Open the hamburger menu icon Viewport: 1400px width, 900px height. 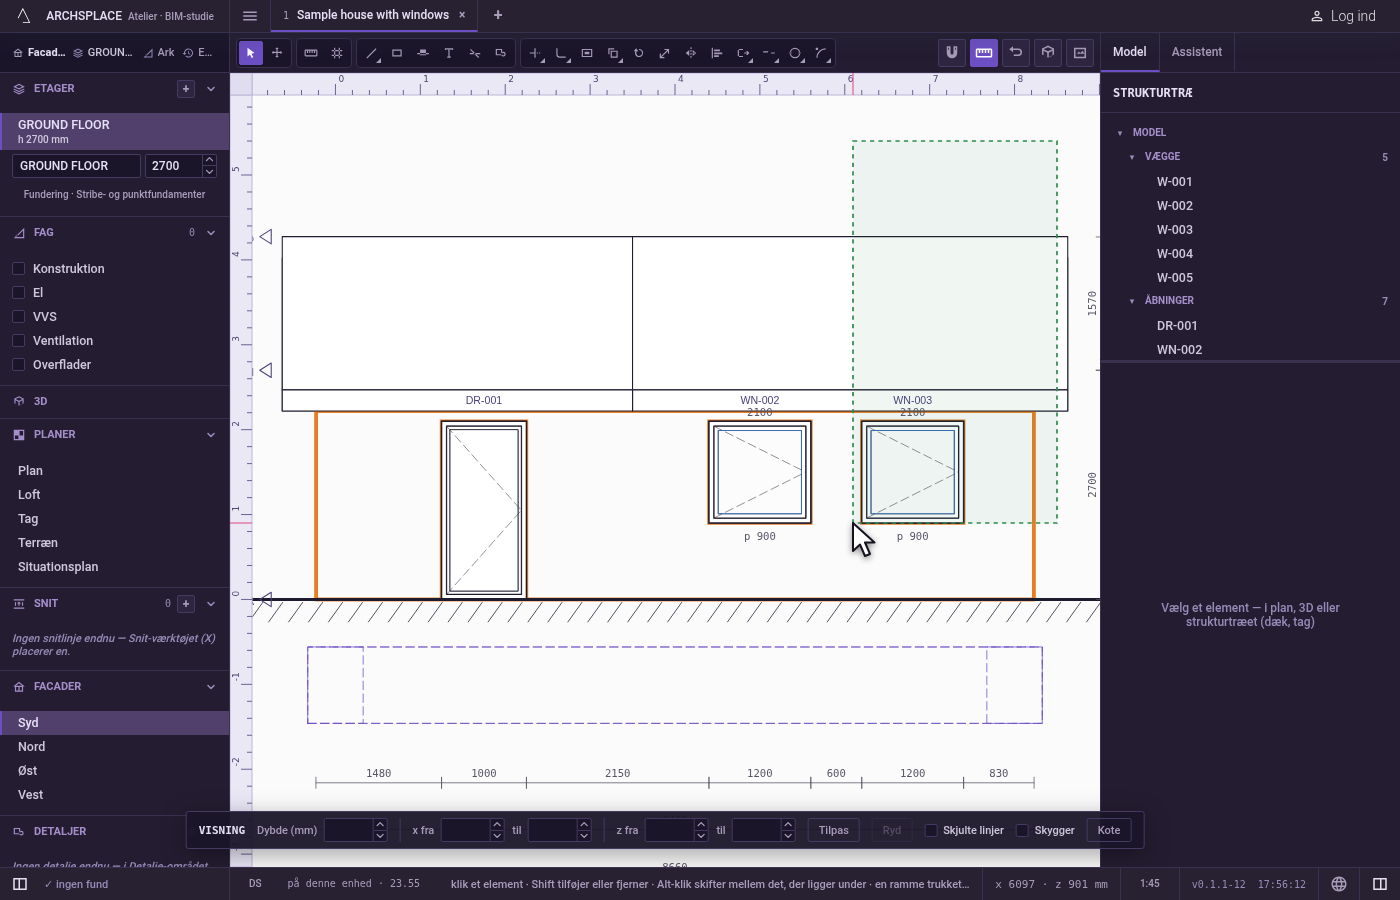point(250,16)
